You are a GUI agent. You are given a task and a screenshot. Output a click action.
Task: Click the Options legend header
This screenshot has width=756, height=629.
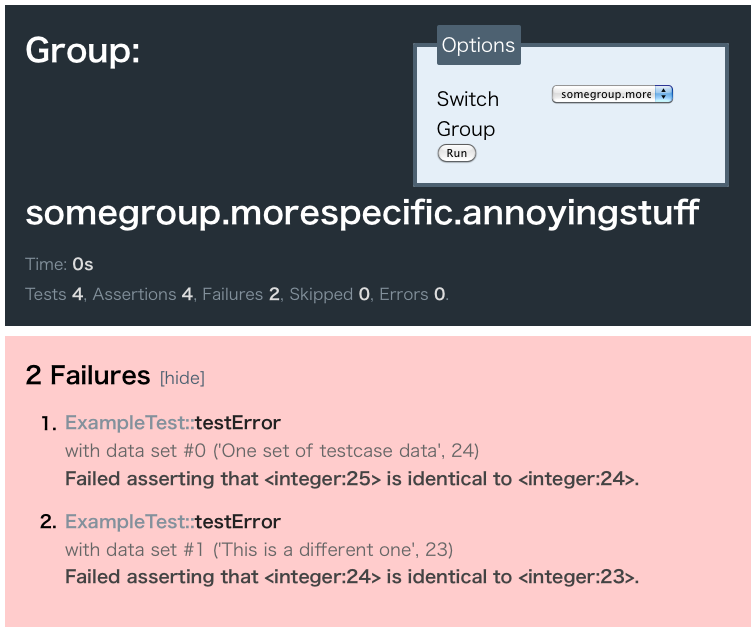pos(478,45)
